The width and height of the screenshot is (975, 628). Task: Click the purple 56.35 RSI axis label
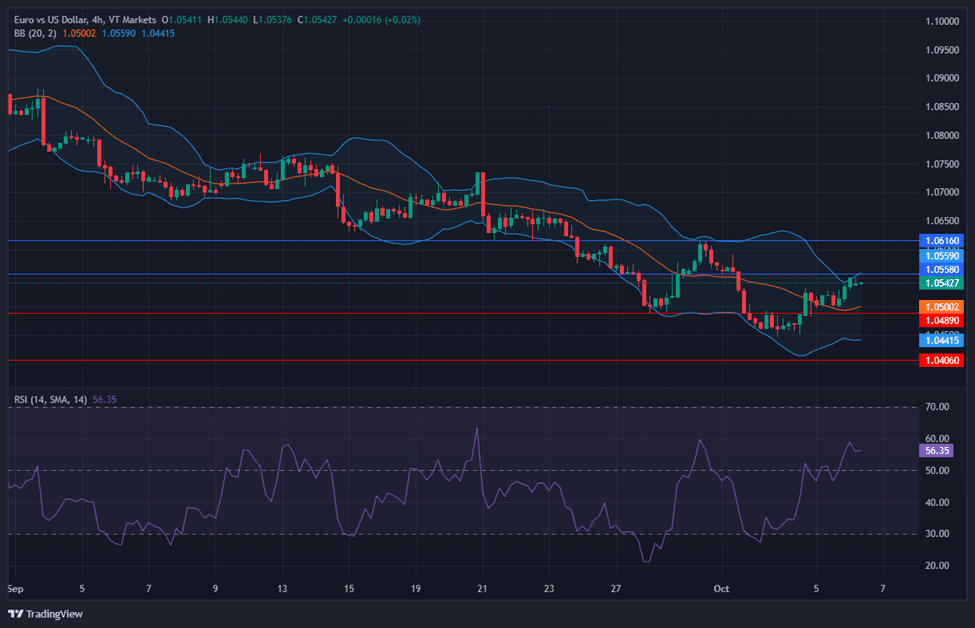(x=937, y=451)
